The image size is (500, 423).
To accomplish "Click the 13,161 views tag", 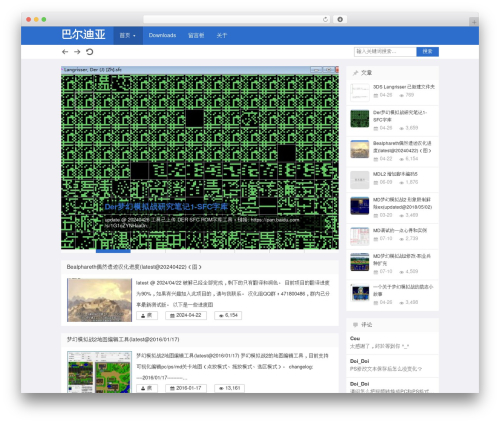I will point(229,388).
